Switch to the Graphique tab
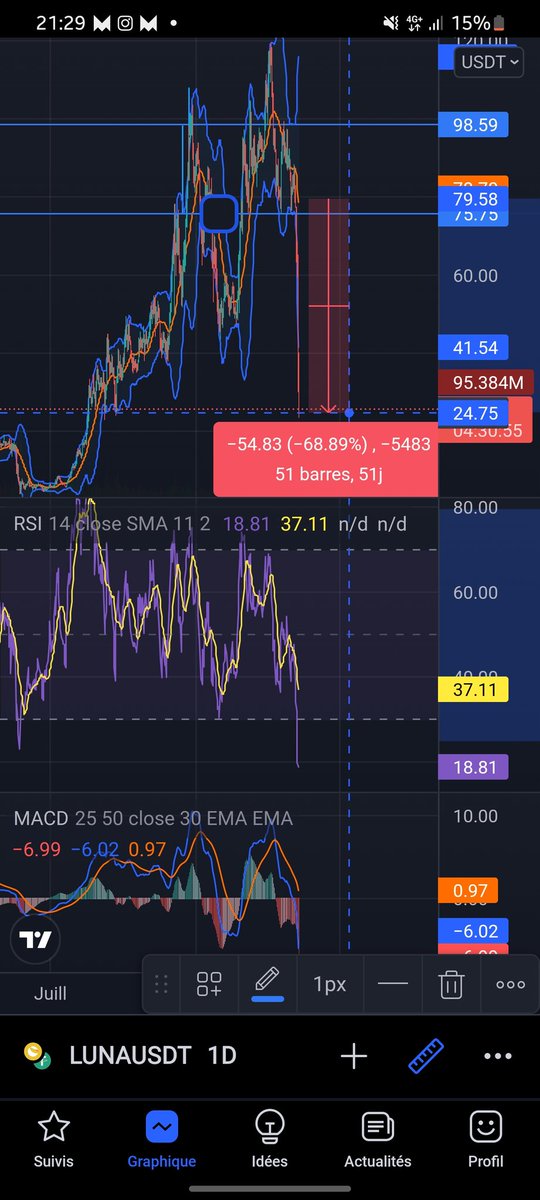 161,1140
